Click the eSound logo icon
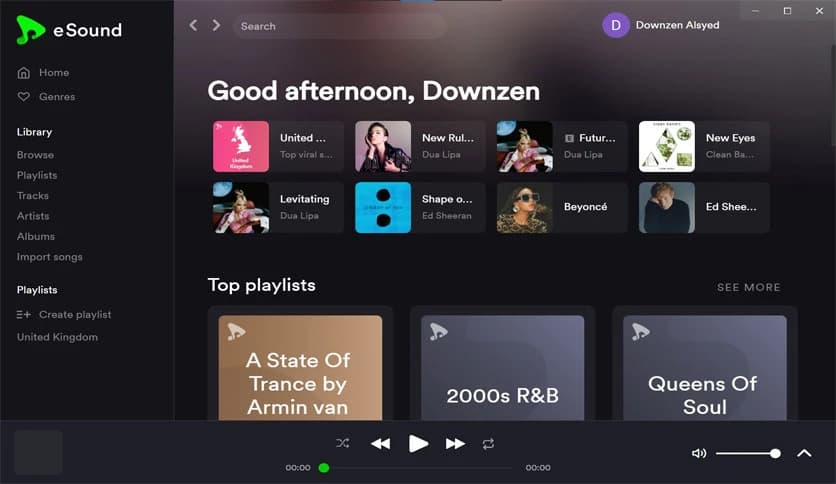836x484 pixels. tap(30, 29)
